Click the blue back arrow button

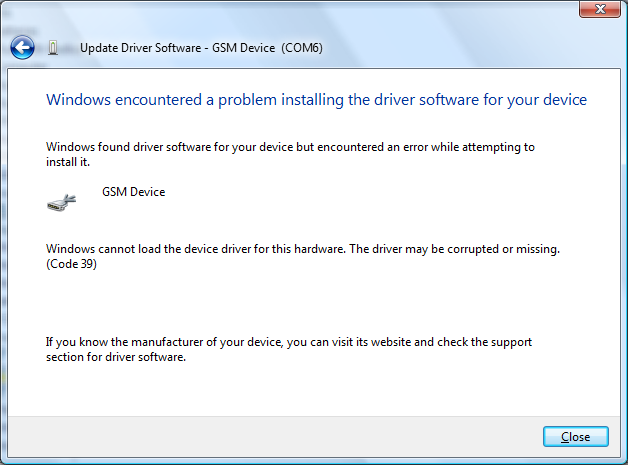23,47
